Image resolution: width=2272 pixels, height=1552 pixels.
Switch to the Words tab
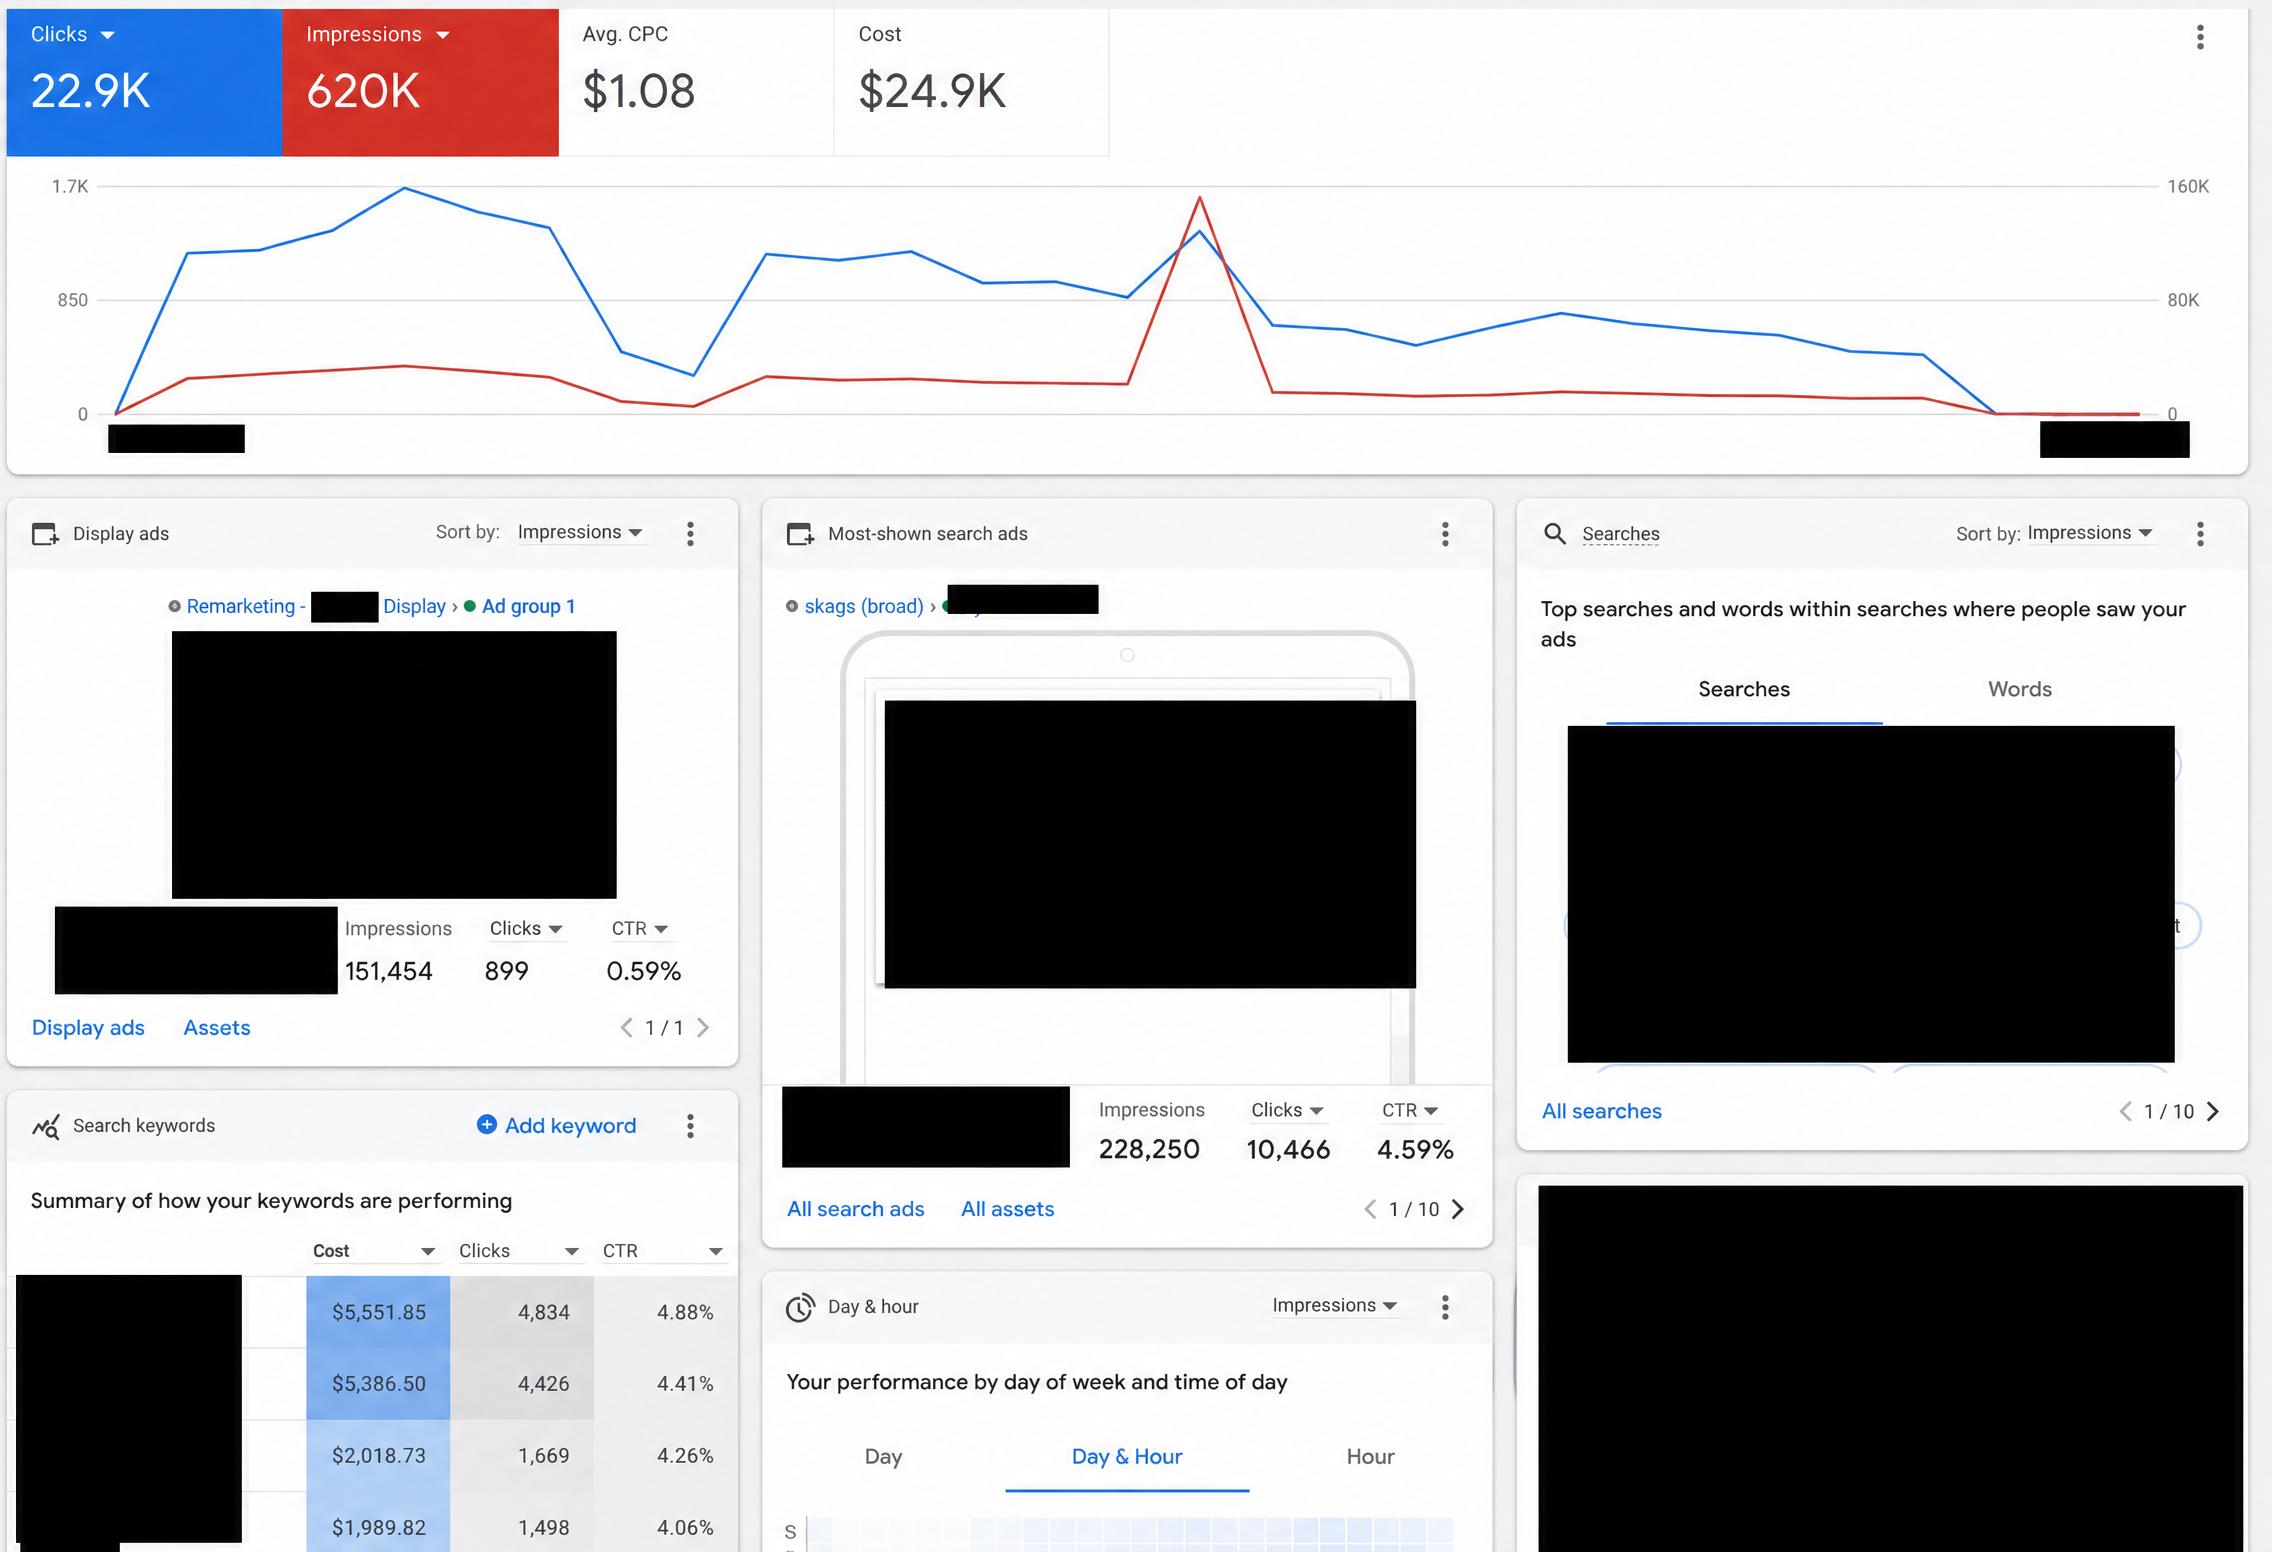(2019, 689)
